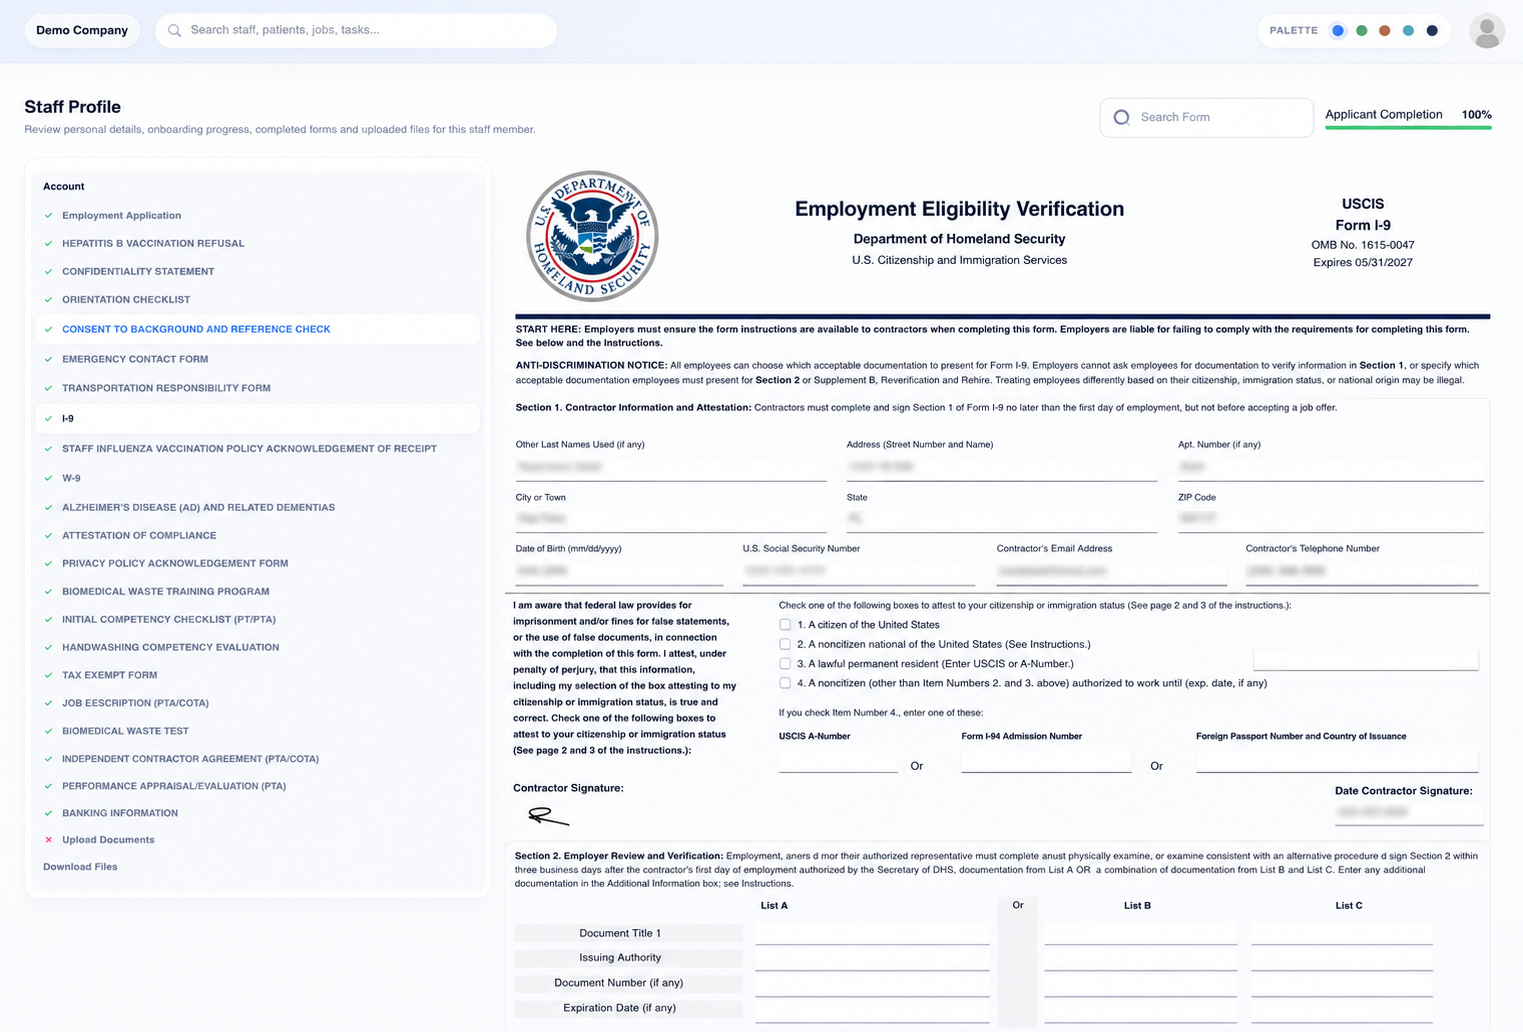
Task: Open the Confidentiality Statement form
Action: [138, 271]
